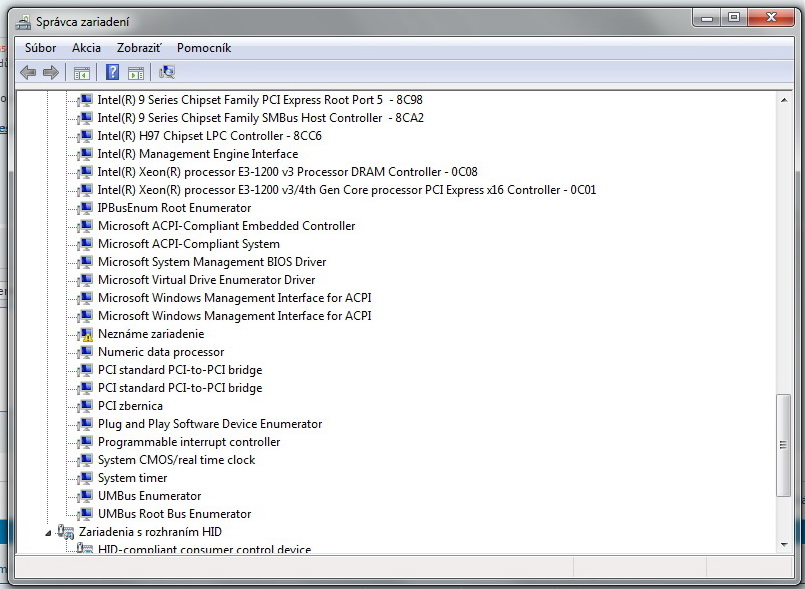
Task: Open the Súbor menu
Action: 41,48
